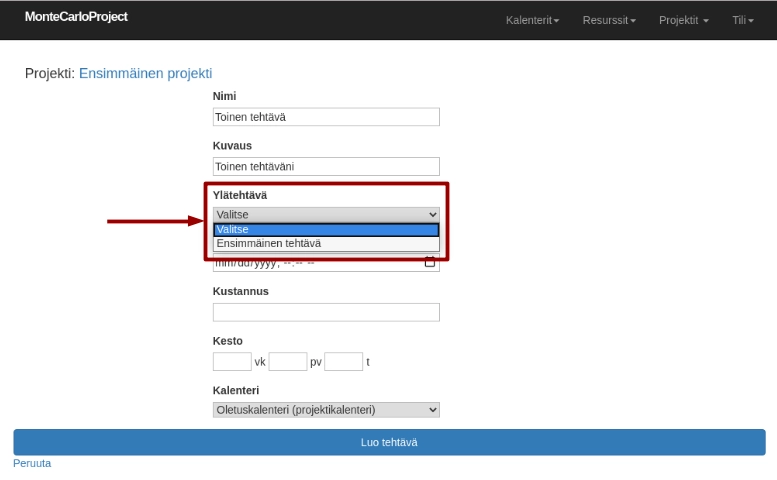777x480 pixels.
Task: Focus the Kuvaus input field
Action: click(326, 167)
